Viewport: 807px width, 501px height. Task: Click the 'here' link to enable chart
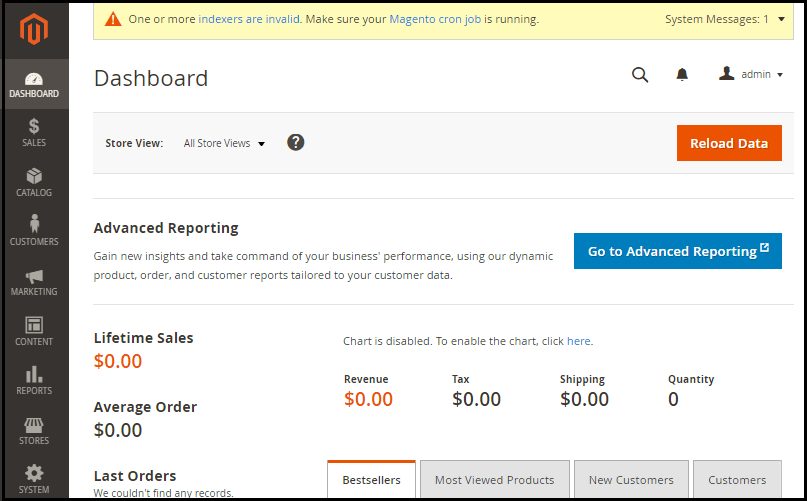[578, 341]
